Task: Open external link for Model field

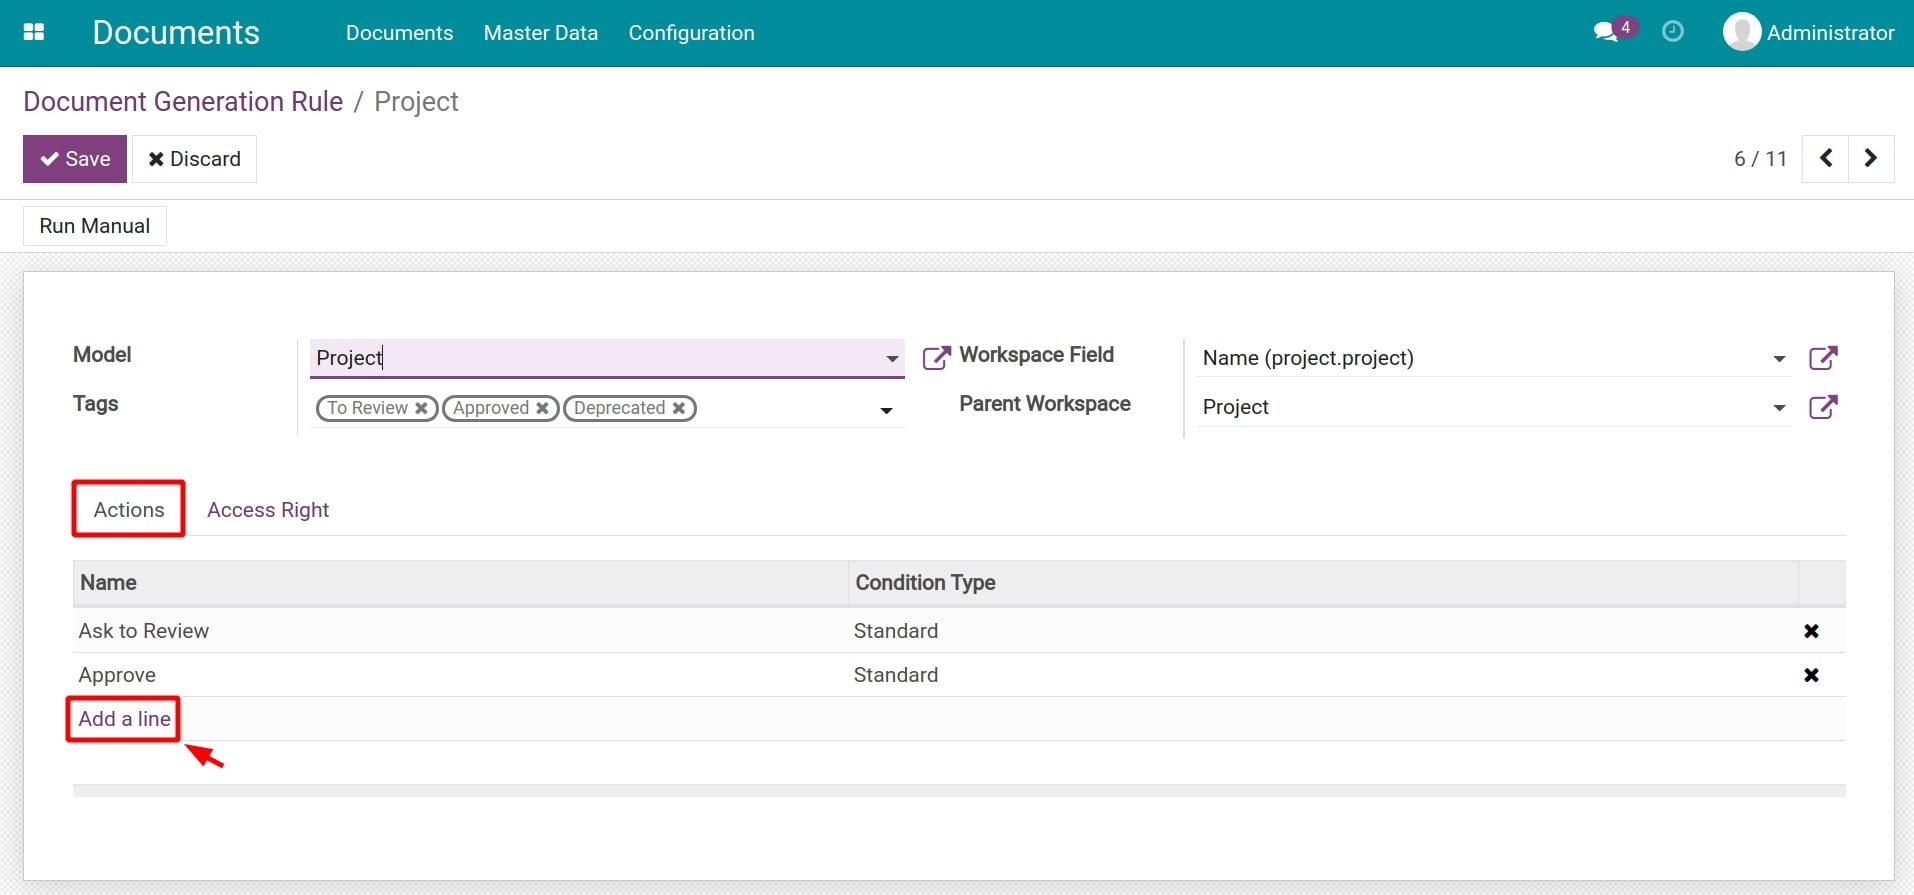Action: tap(936, 358)
